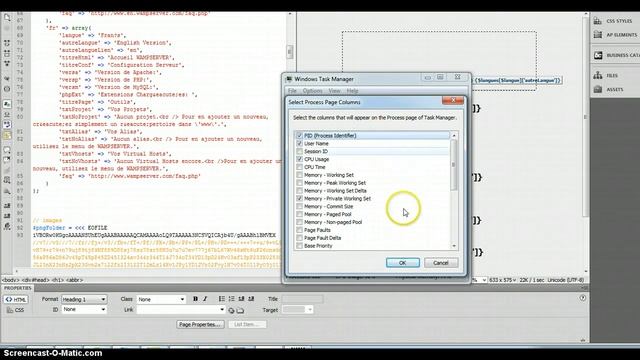Viewport: 640px width, 360px height.
Task: Toggle the Line Numbers coding toolbar icon
Action: [7, 104]
